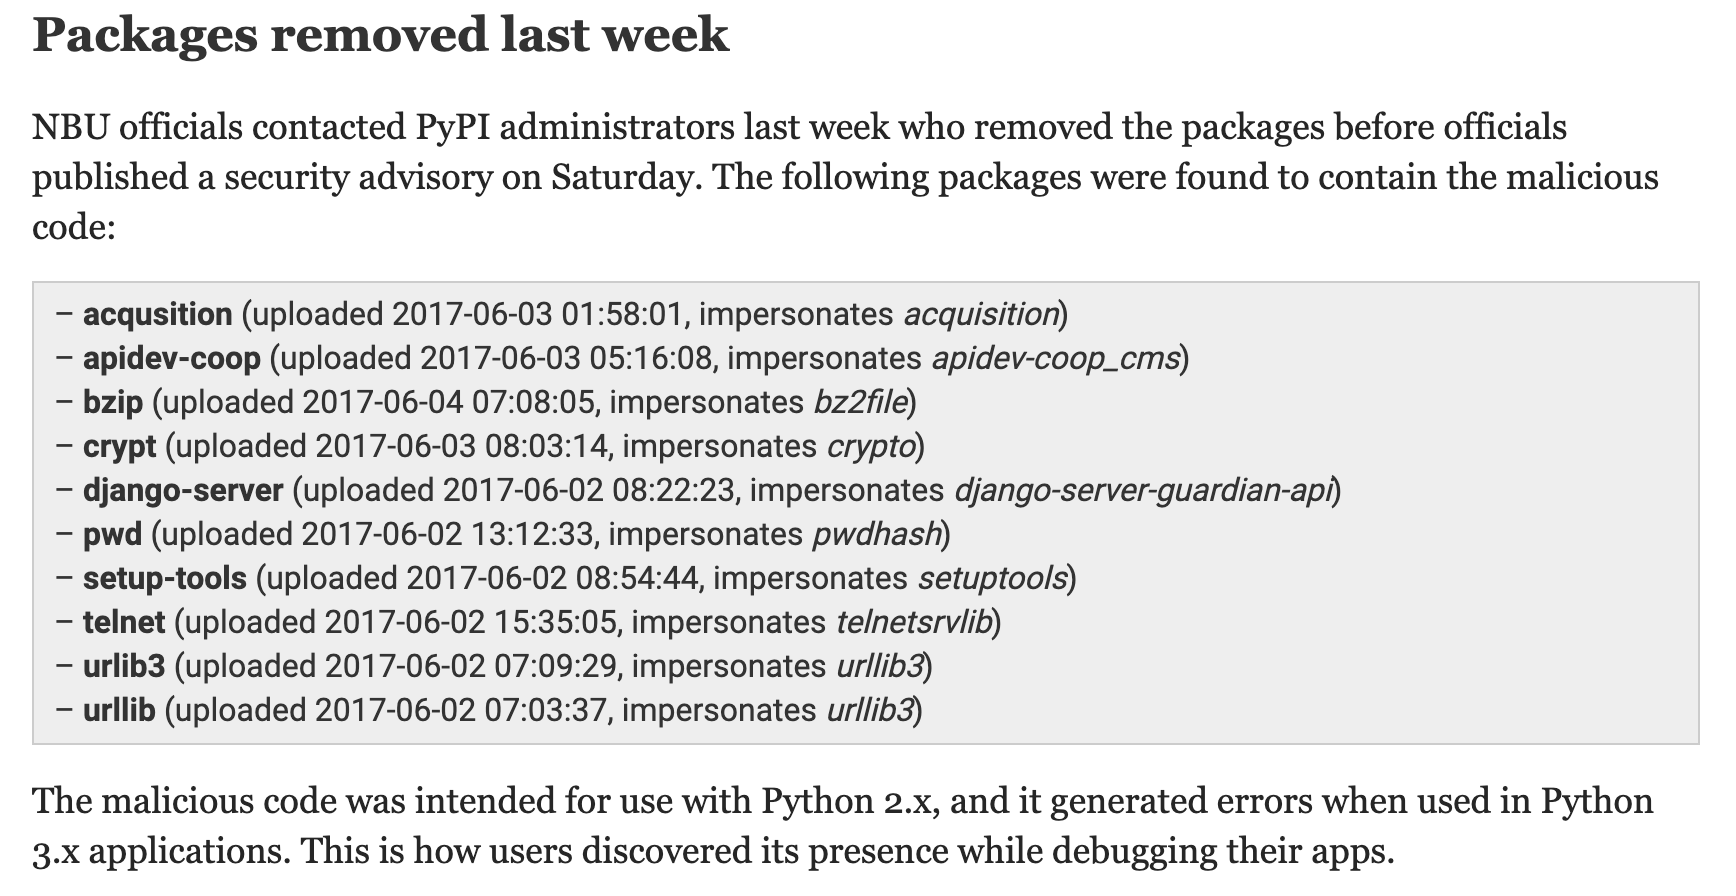1736x896 pixels.
Task: Click the italic "pwdhash" name
Action: tap(877, 534)
